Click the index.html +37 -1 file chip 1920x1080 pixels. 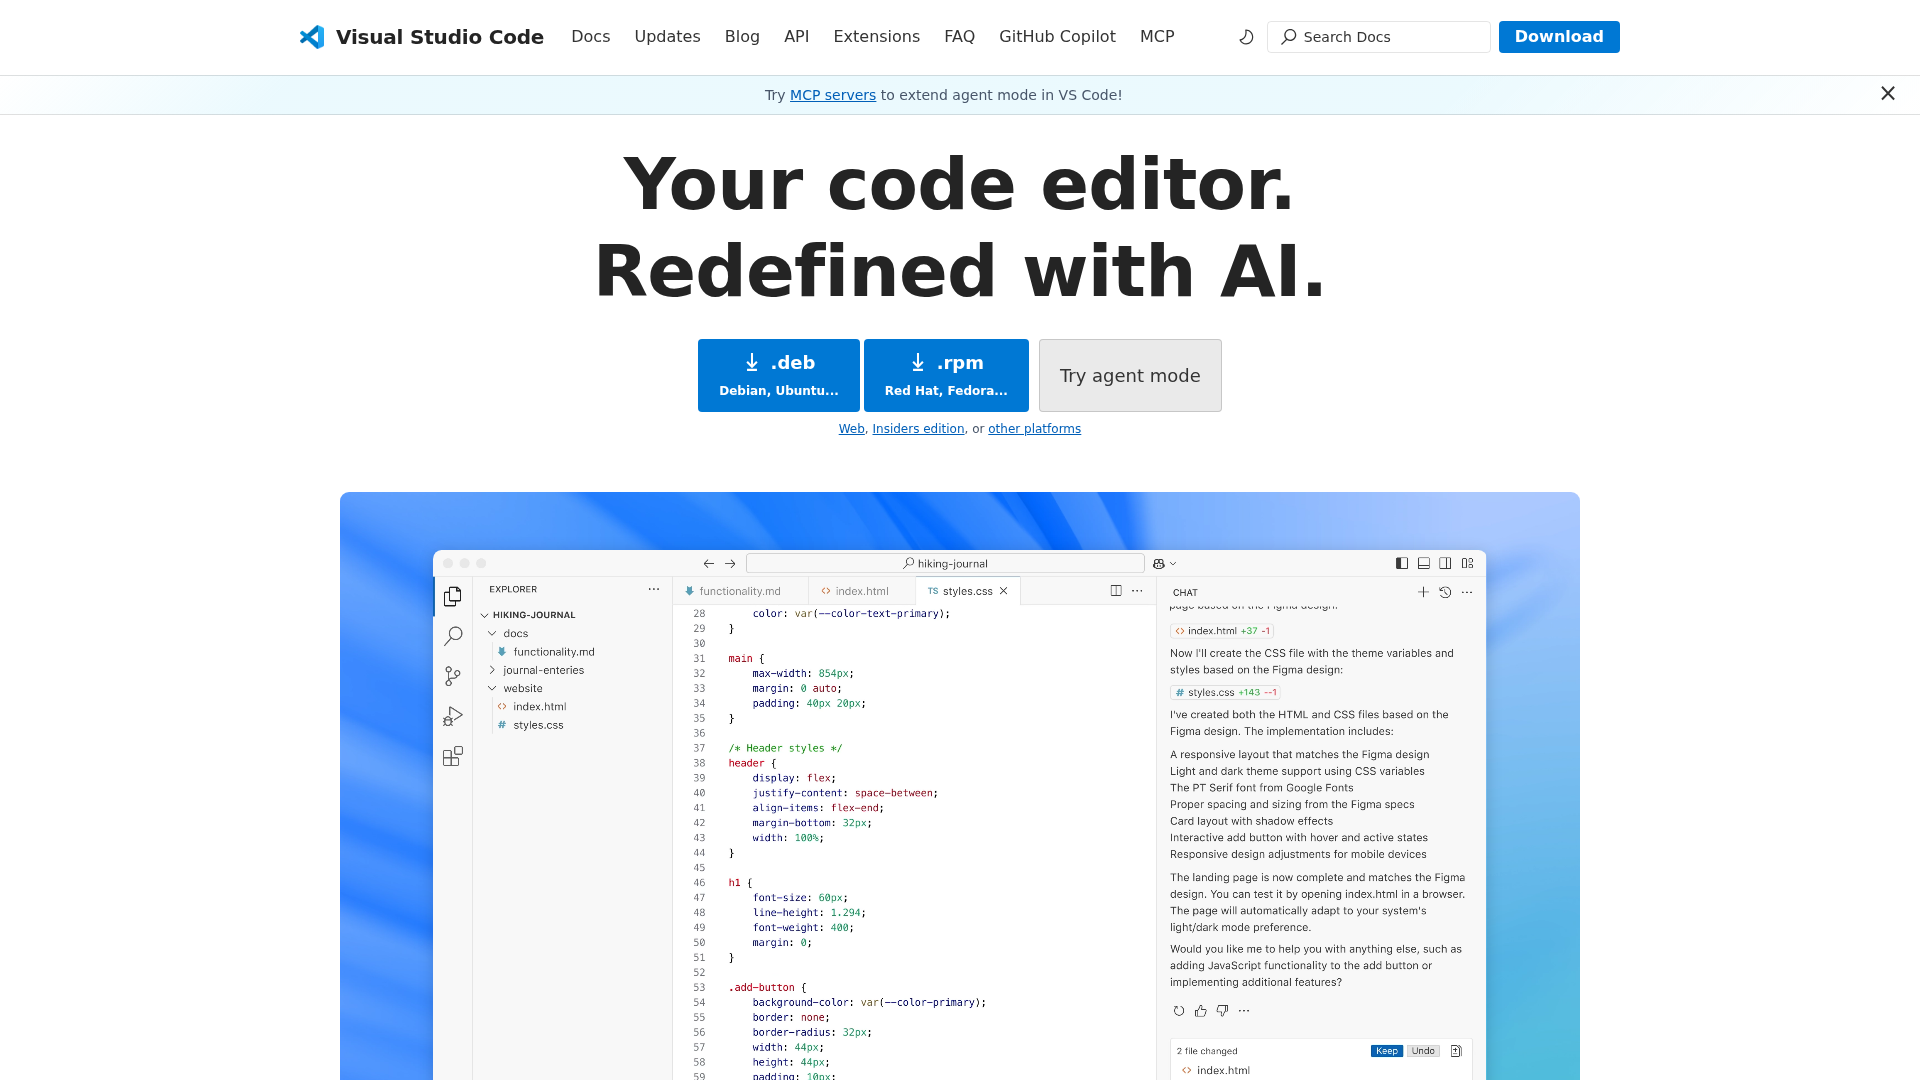(1222, 631)
